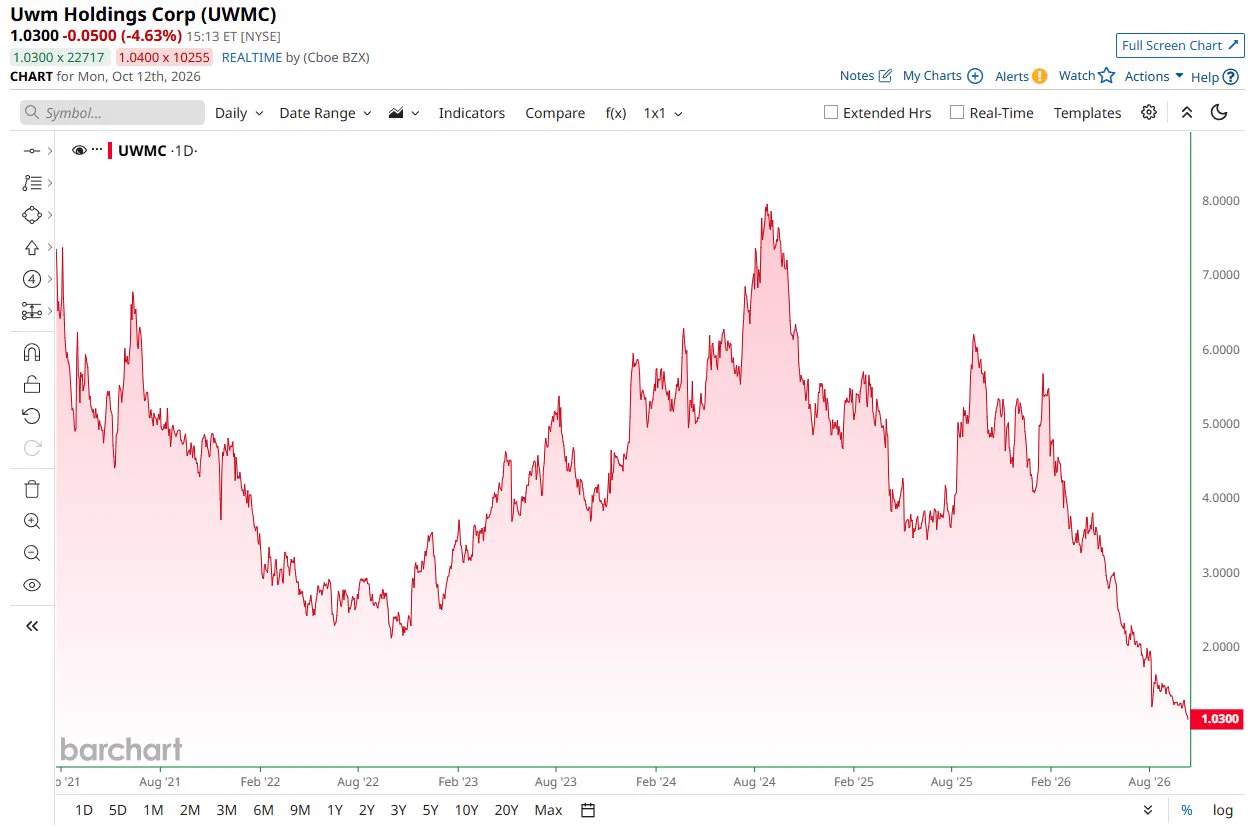The image size is (1256, 827).
Task: Click the redo icon in sidebar
Action: coord(31,448)
